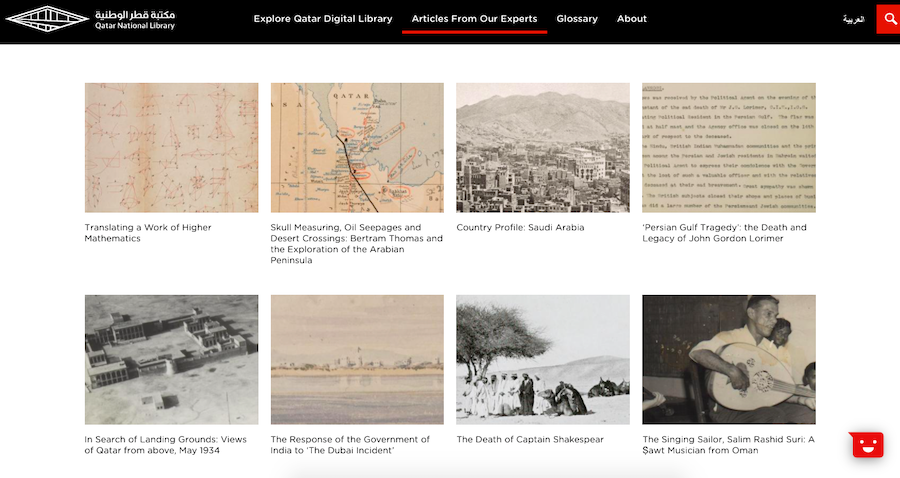Open the oud musician photo thumbnail
Screen dimensions: 900x478
pyautogui.click(x=729, y=360)
